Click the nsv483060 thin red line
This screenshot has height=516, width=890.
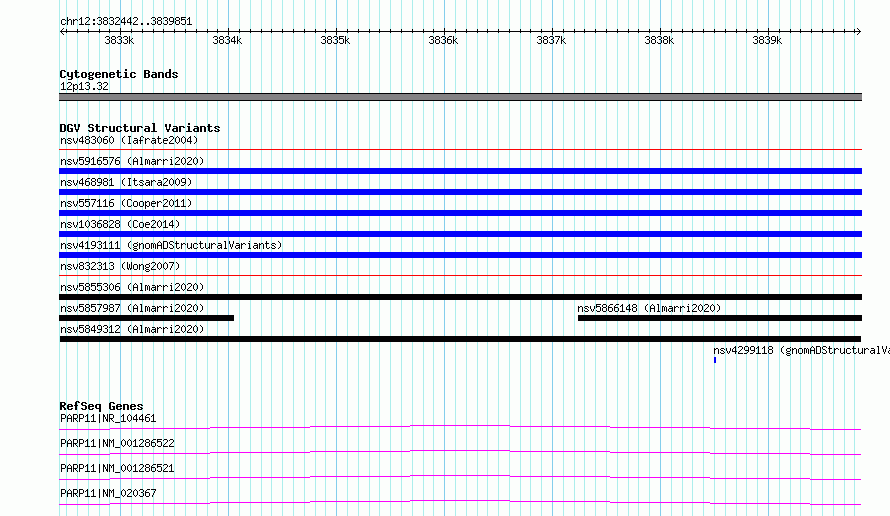(460, 150)
